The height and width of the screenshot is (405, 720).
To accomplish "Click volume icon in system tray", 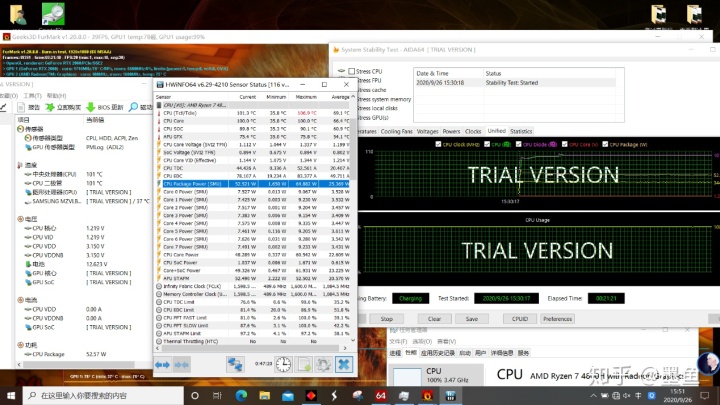I will [627, 395].
